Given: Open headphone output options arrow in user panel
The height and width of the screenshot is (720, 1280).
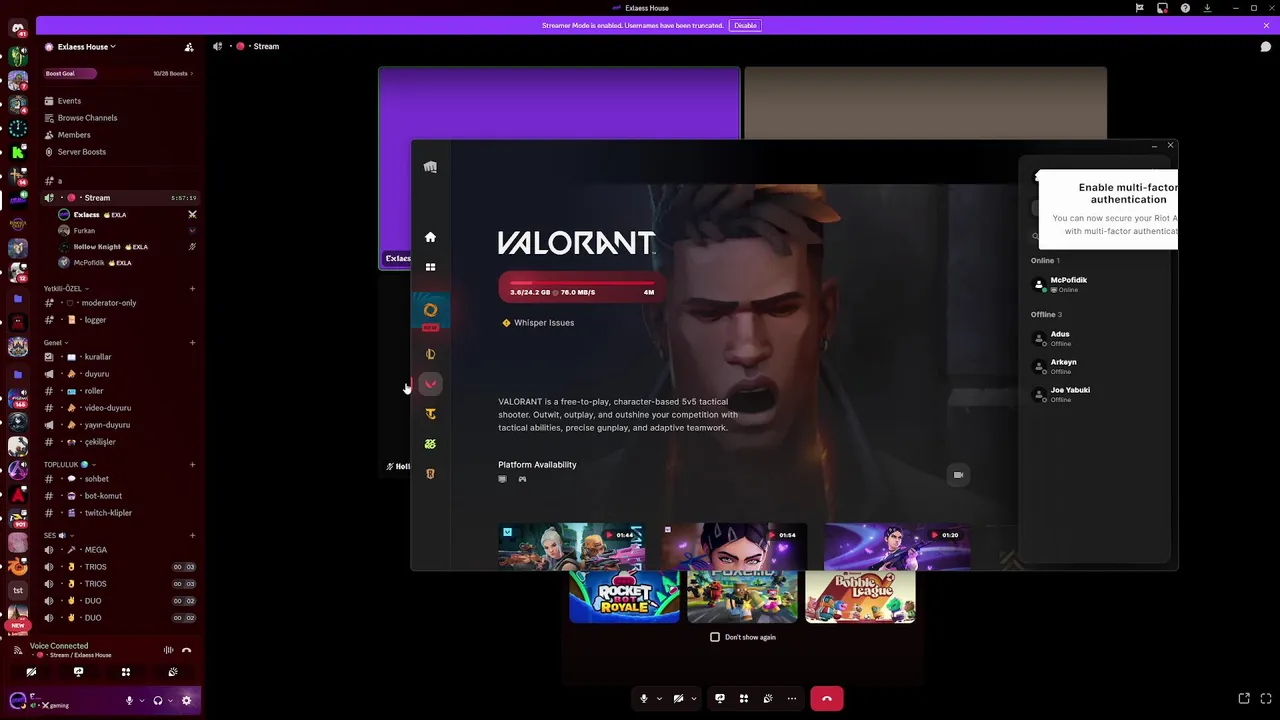Looking at the screenshot, I should point(171,700).
